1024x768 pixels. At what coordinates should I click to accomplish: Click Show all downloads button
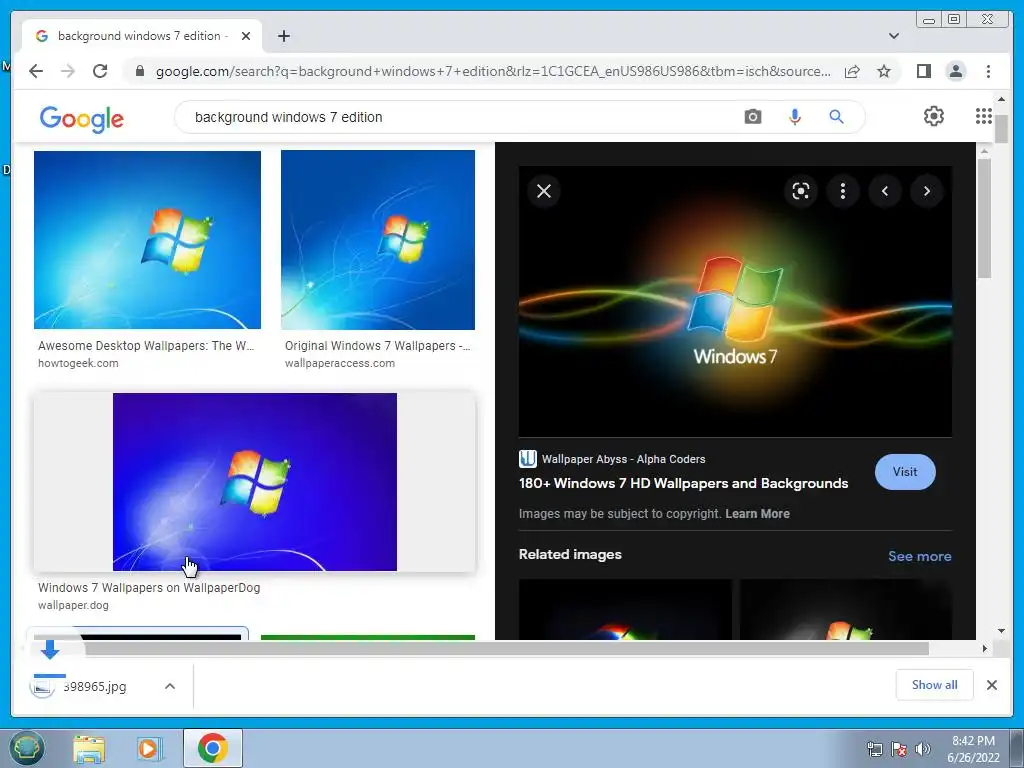click(x=935, y=684)
